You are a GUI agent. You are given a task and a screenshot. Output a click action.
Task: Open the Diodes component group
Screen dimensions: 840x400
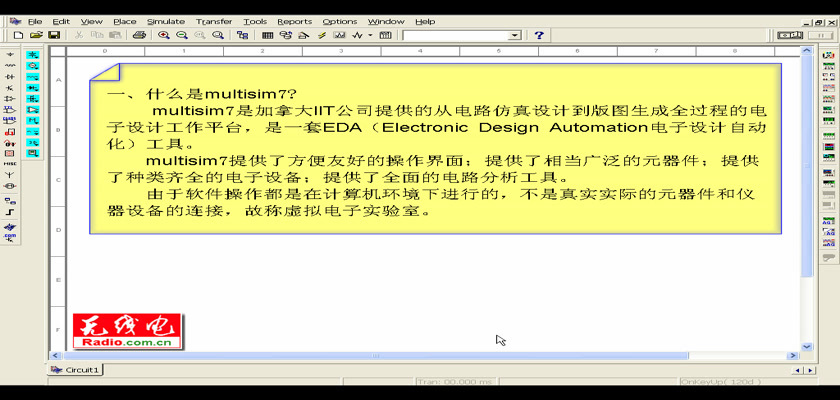click(10, 77)
